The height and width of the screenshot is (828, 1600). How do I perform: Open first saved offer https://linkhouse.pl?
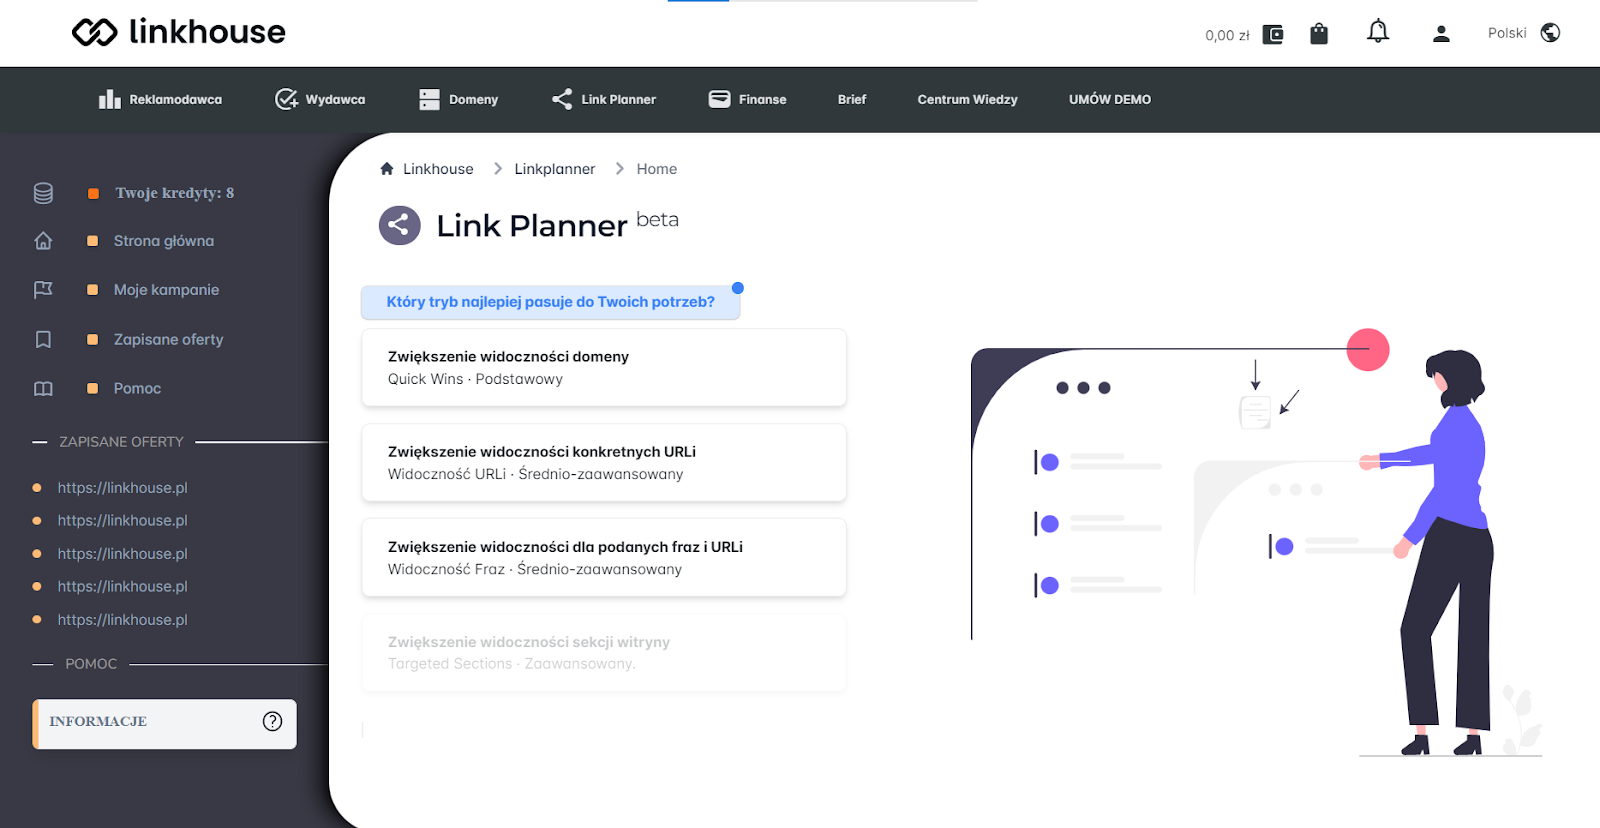pyautogui.click(x=122, y=488)
